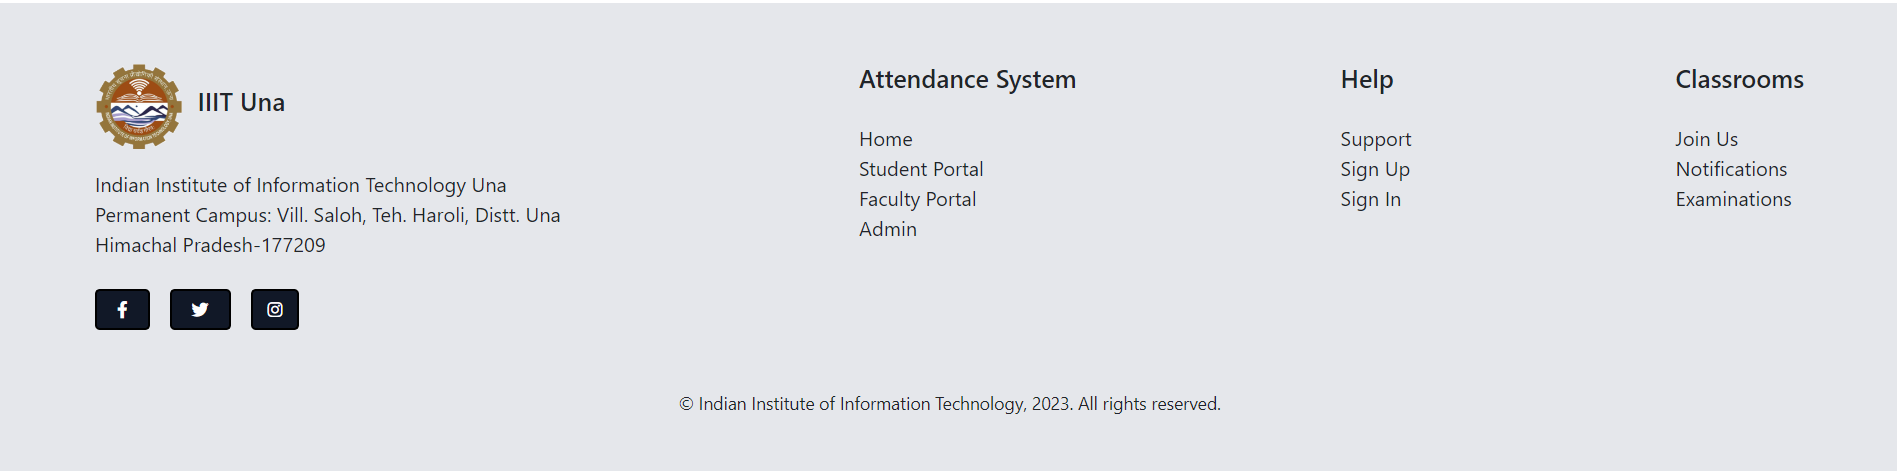Open the Examinations link
The height and width of the screenshot is (471, 1897).
point(1734,199)
